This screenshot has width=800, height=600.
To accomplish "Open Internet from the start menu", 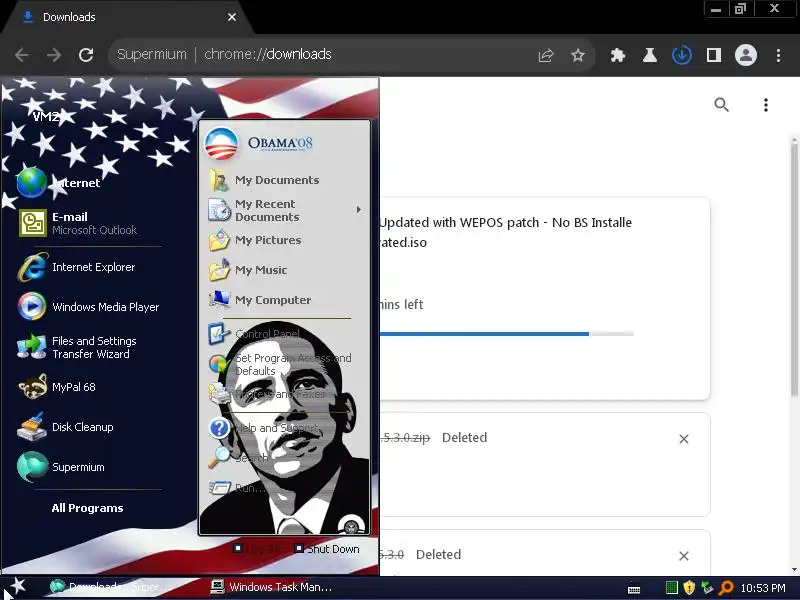I will [x=59, y=183].
